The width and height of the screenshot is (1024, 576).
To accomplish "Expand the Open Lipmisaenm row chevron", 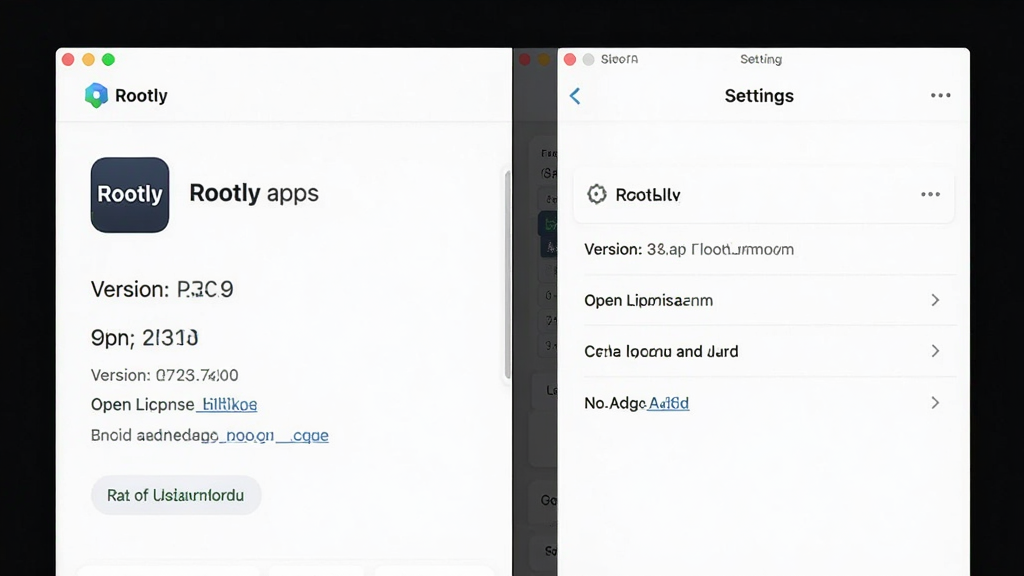I will (x=935, y=300).
